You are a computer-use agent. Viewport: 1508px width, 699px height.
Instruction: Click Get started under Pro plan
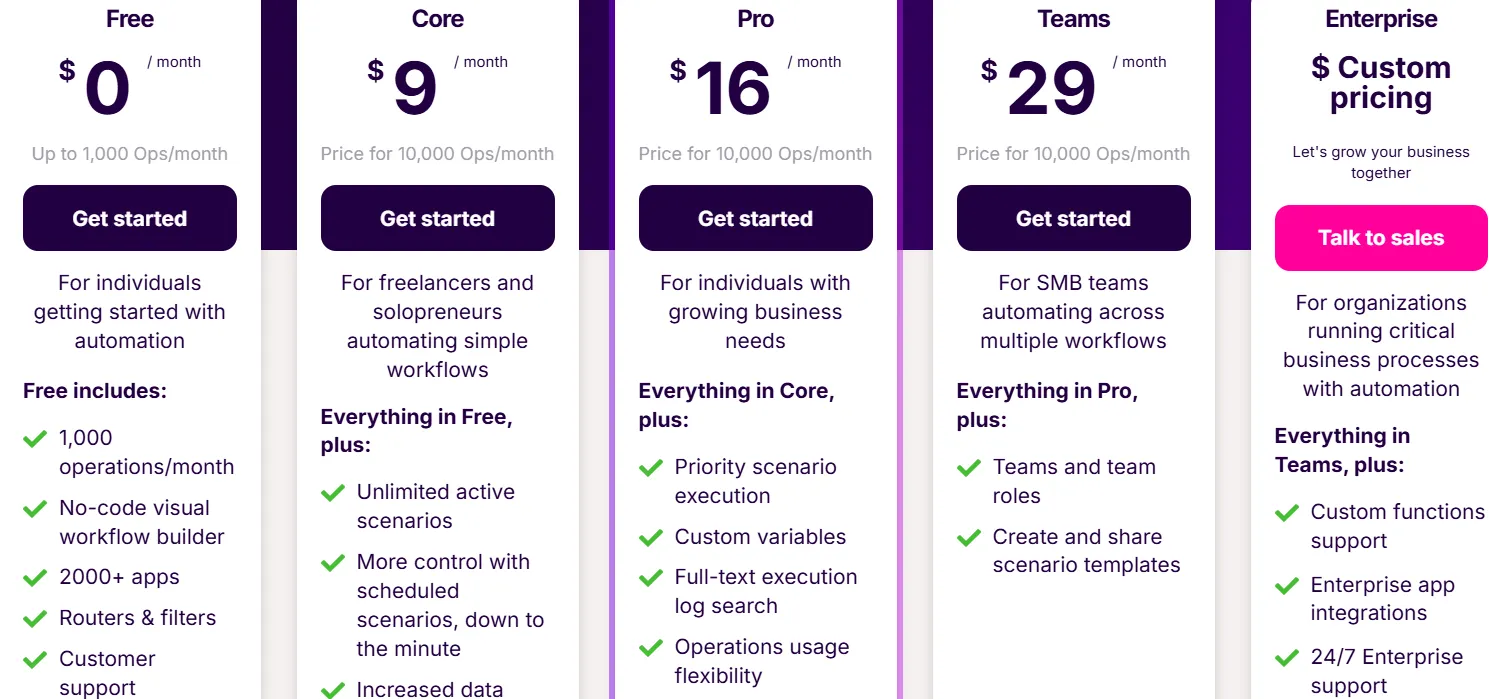755,218
